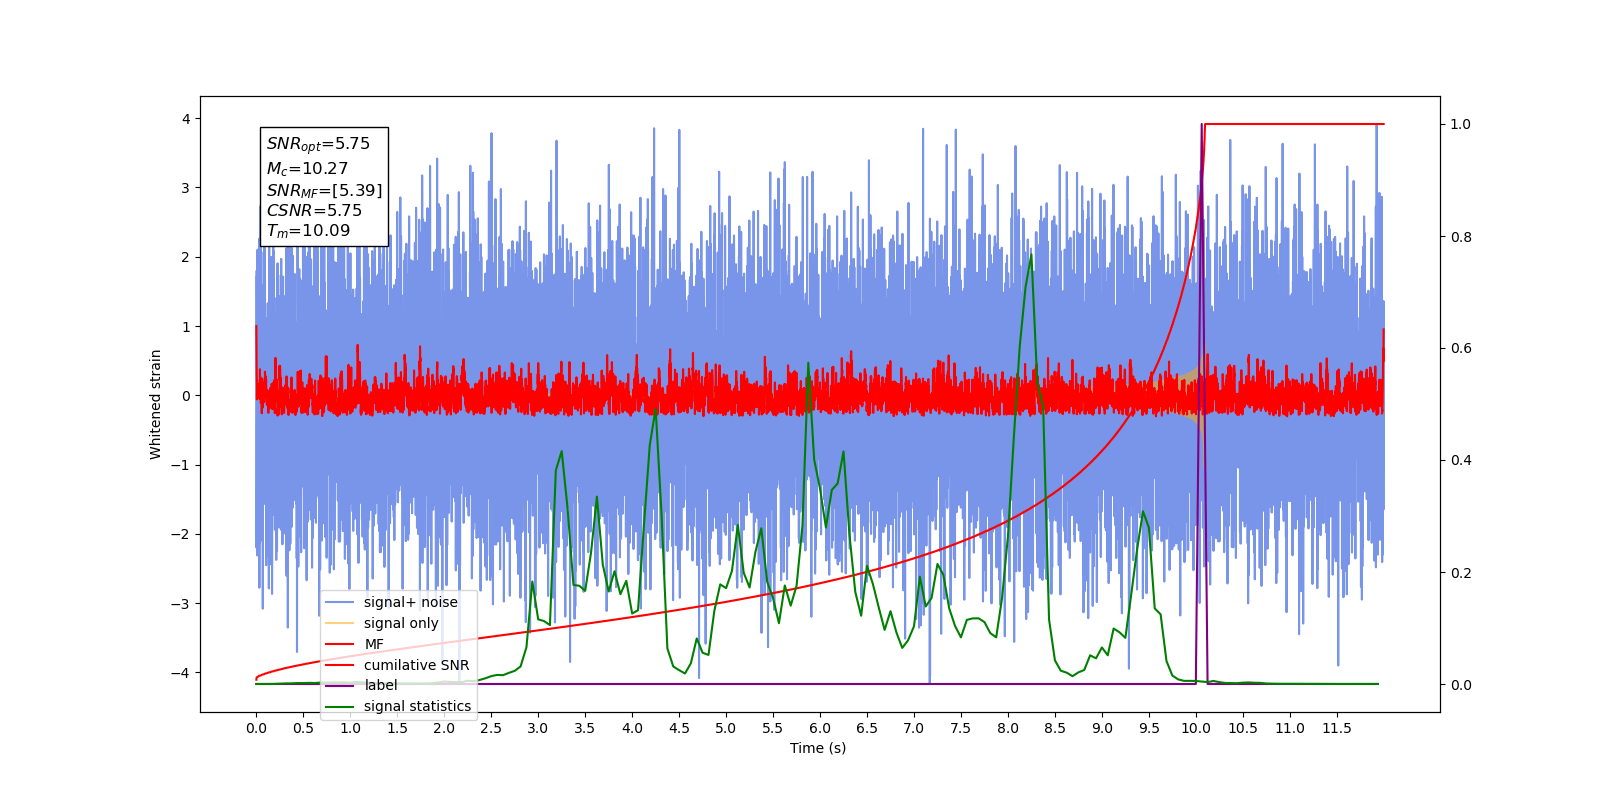Viewport: 1600px width, 800px height.
Task: Click the 11.5 tick on the time axis
Action: pos(1337,728)
